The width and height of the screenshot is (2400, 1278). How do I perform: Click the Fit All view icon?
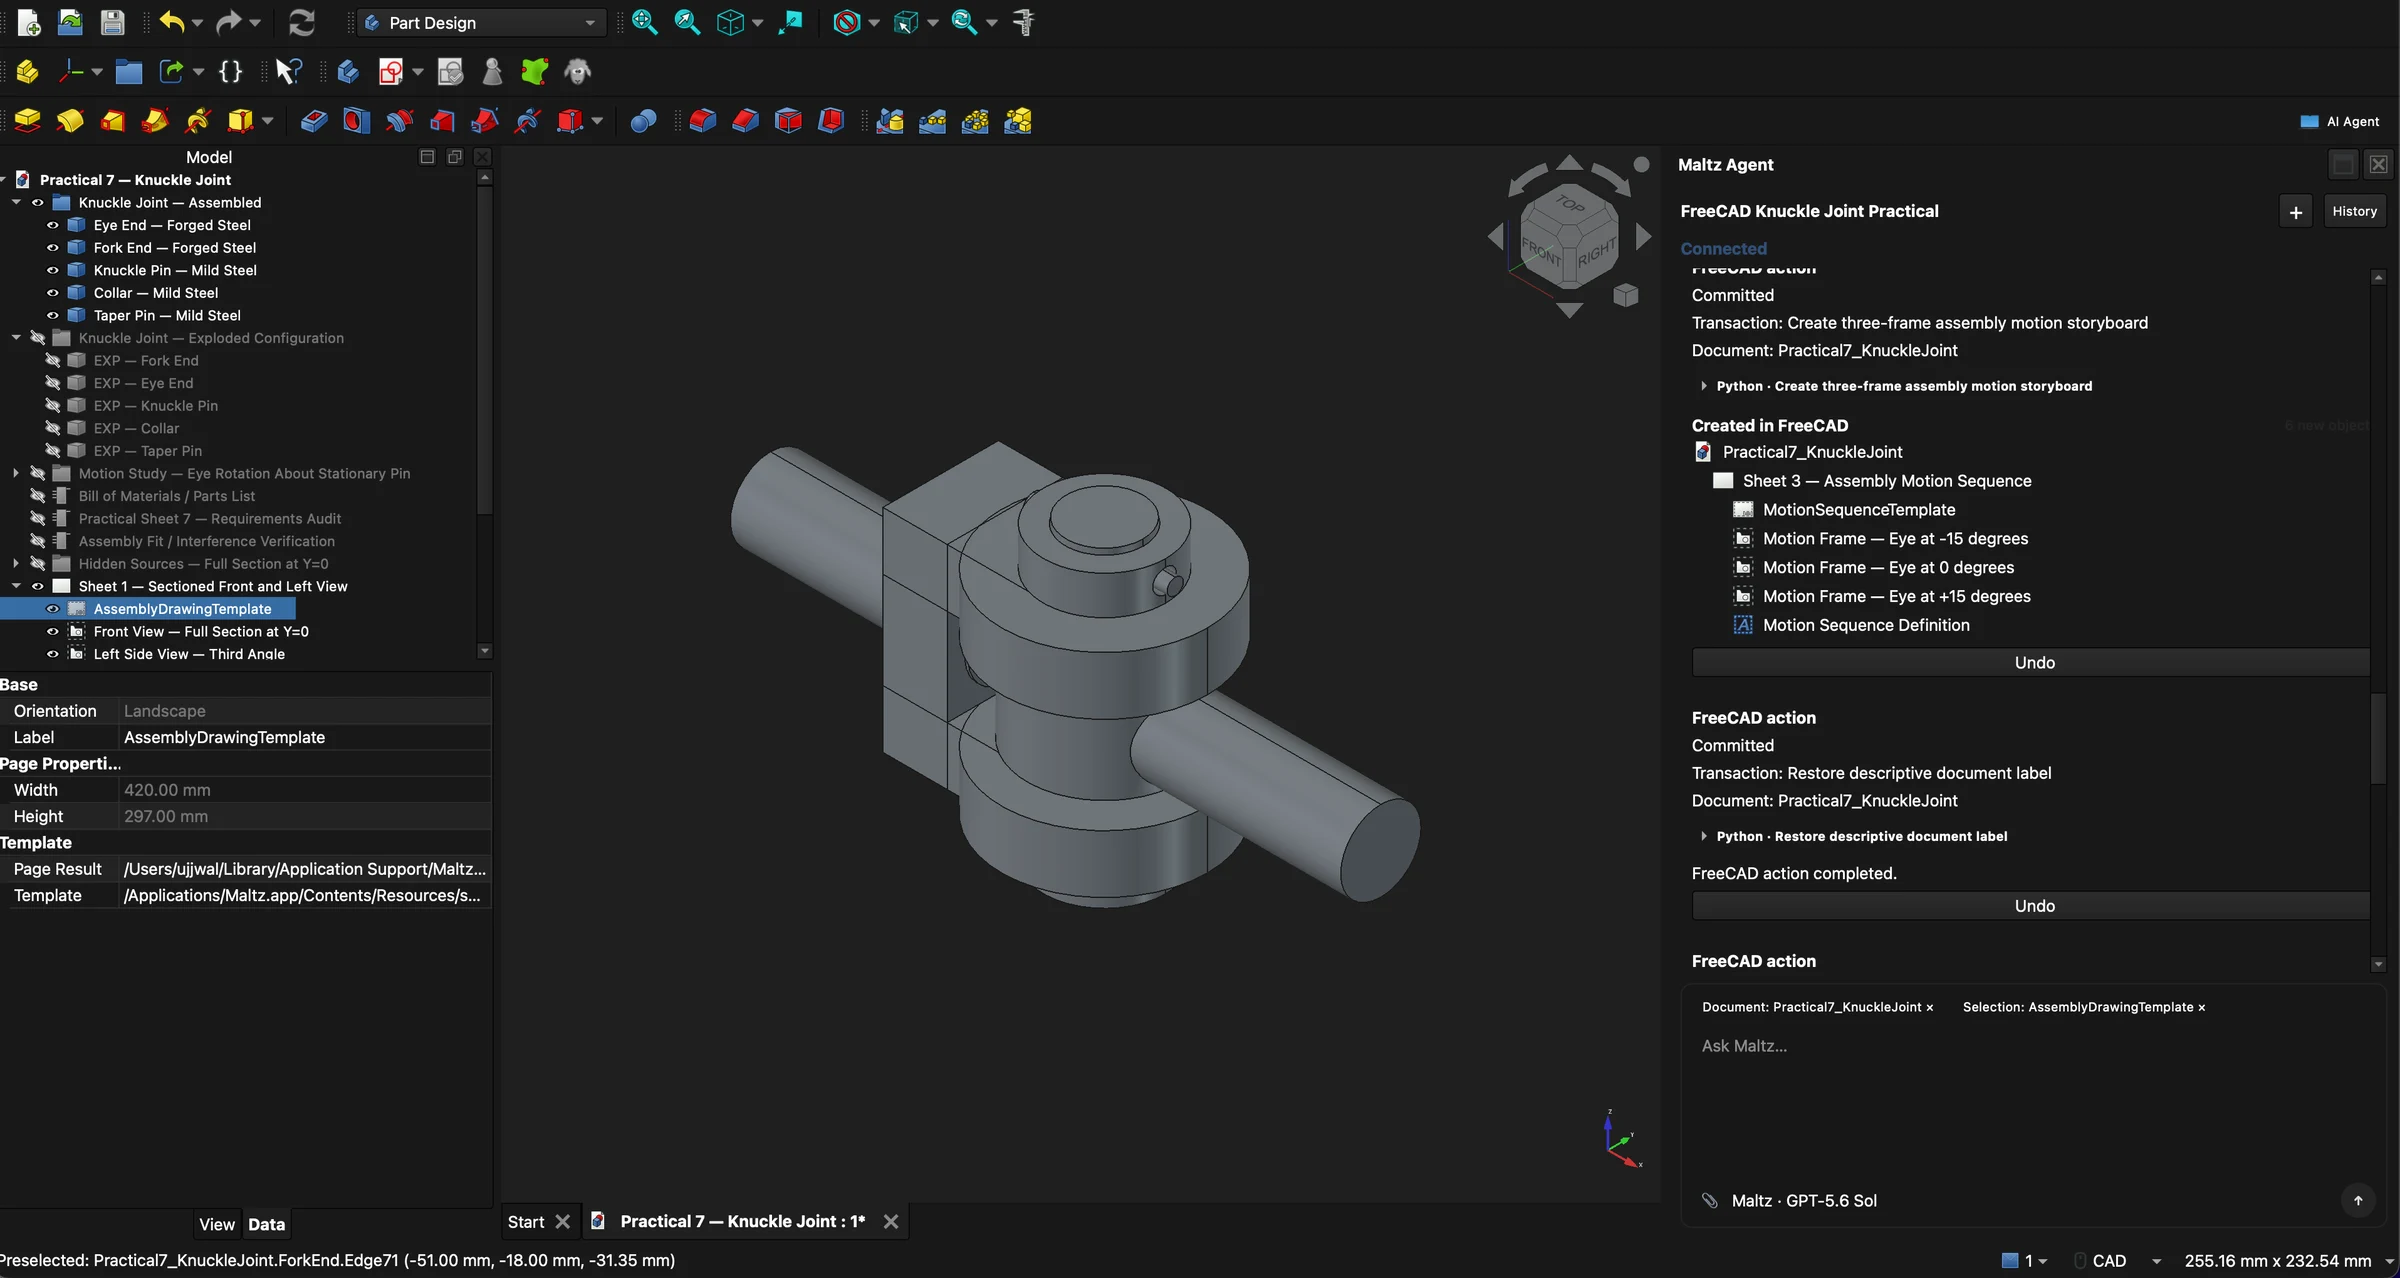pyautogui.click(x=645, y=22)
